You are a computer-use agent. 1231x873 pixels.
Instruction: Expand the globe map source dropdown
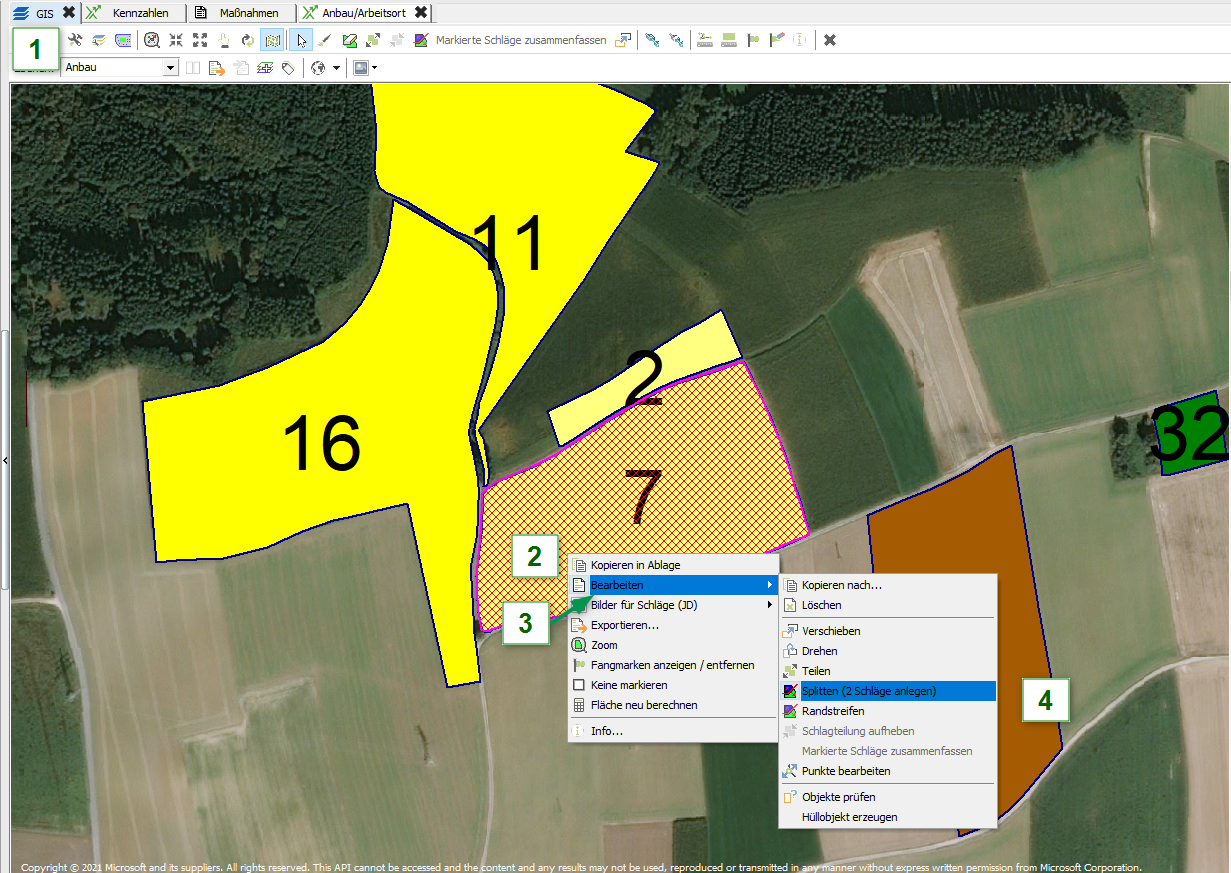pos(336,68)
